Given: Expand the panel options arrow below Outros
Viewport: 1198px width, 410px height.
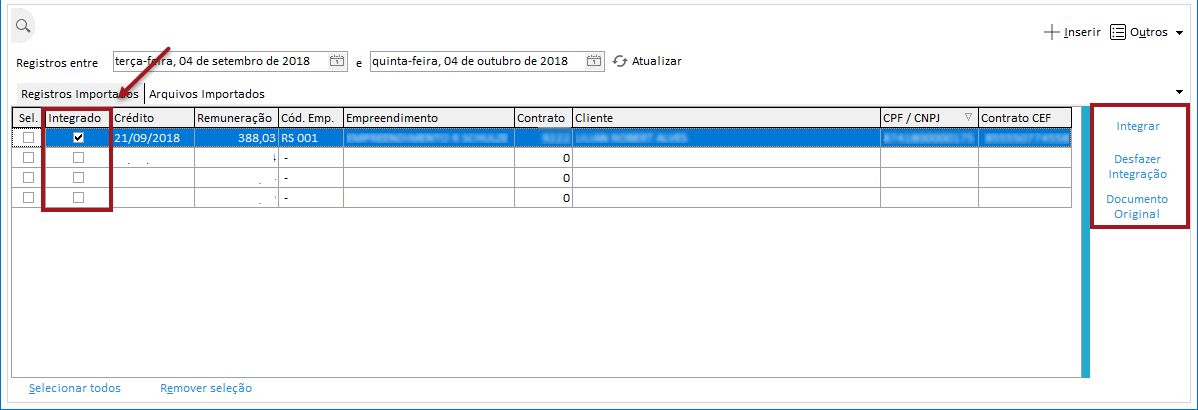Looking at the screenshot, I should pos(1180,92).
